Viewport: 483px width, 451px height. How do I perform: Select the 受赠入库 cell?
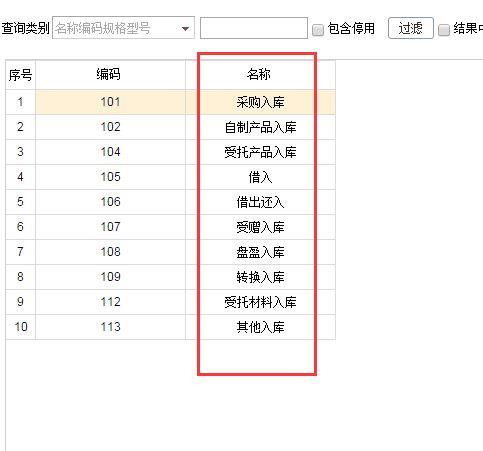pos(260,227)
